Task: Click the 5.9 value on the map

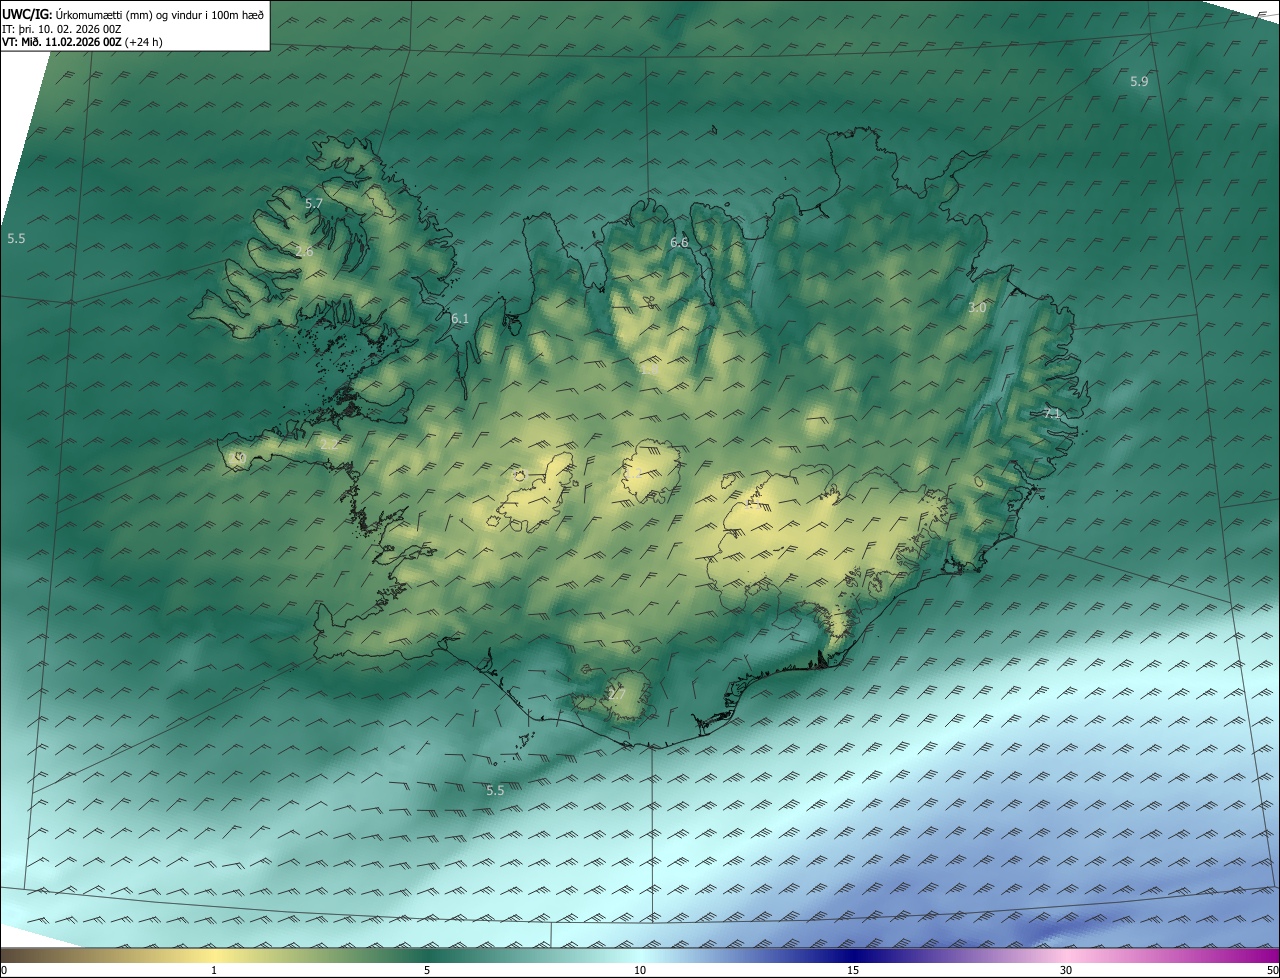Action: pos(1139,82)
